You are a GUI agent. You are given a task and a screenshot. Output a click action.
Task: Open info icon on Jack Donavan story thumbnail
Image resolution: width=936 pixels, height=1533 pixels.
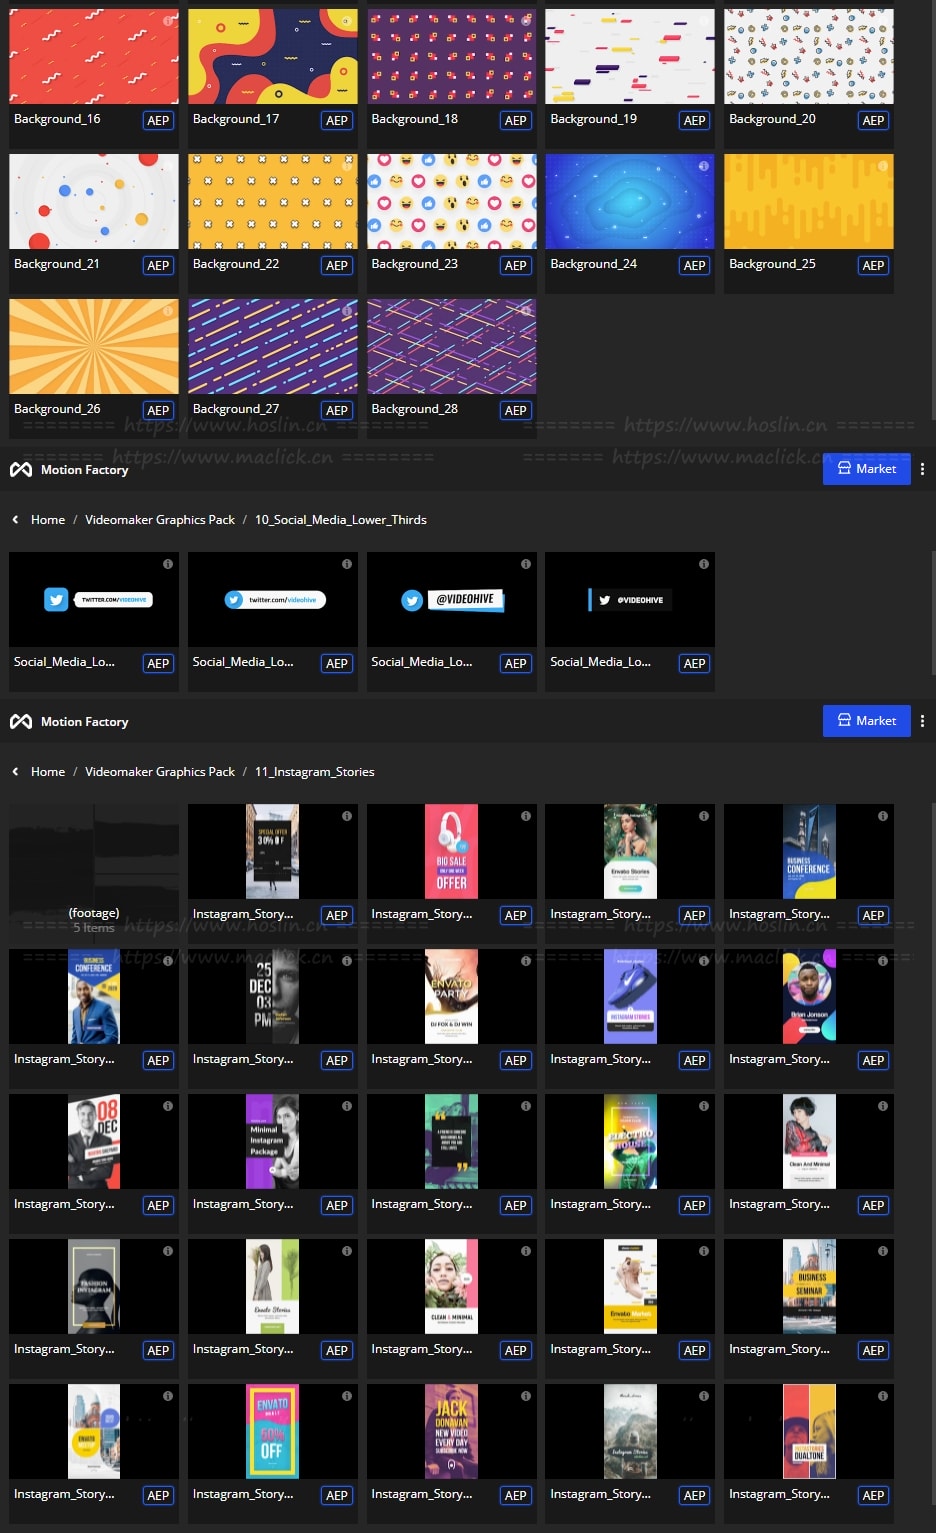pyautogui.click(x=525, y=1396)
